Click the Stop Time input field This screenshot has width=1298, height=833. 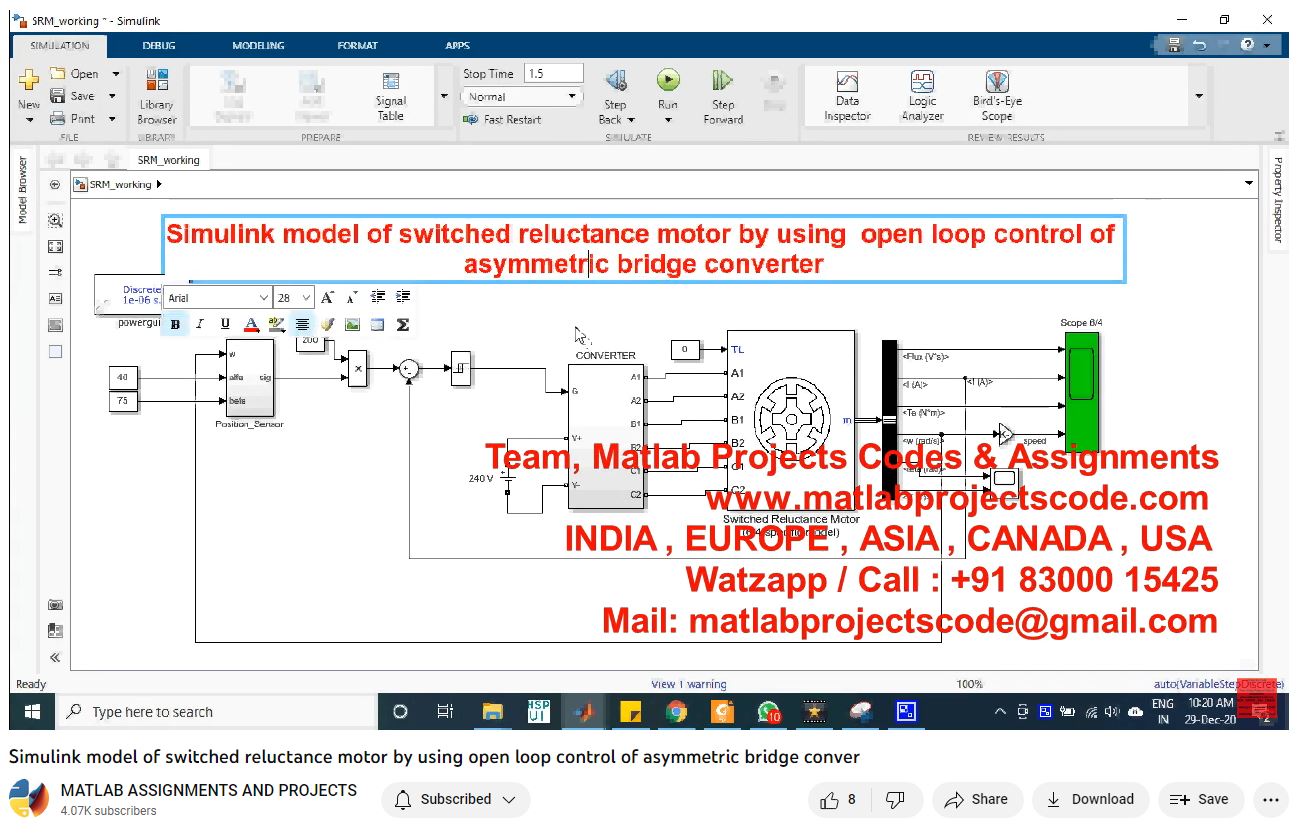pyautogui.click(x=553, y=73)
